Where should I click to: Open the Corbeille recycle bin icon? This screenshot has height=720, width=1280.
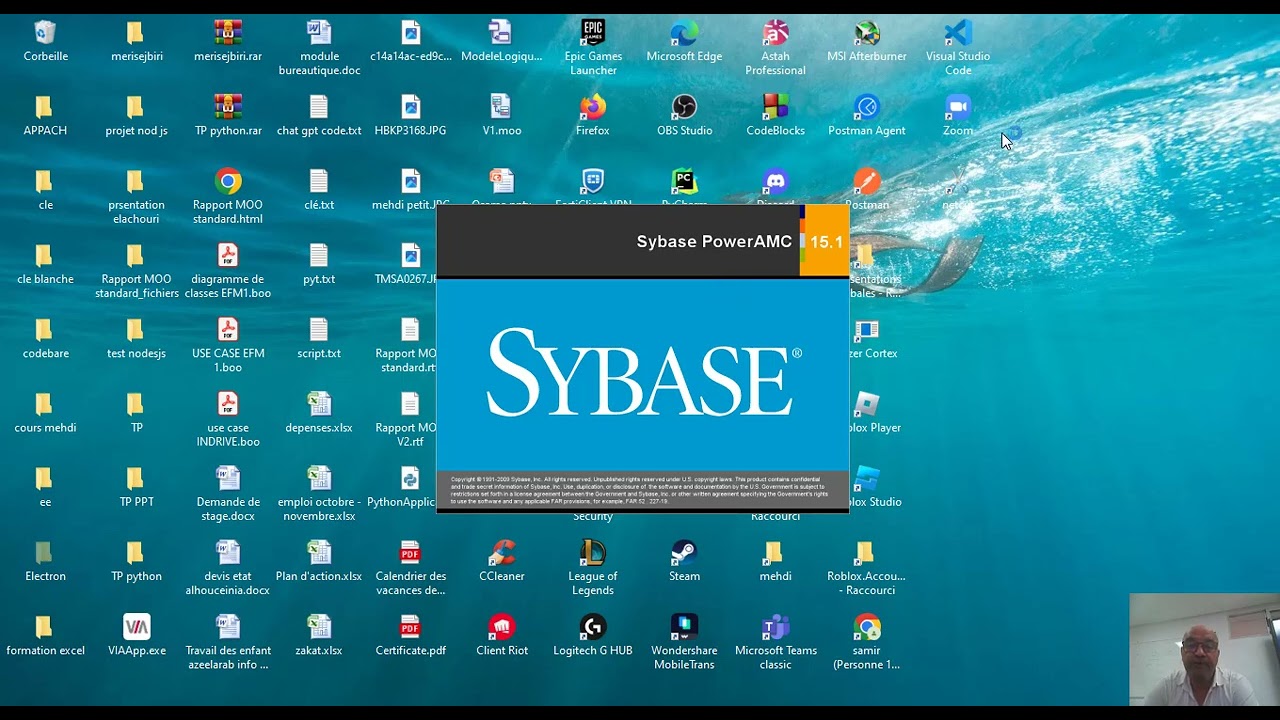[x=46, y=41]
